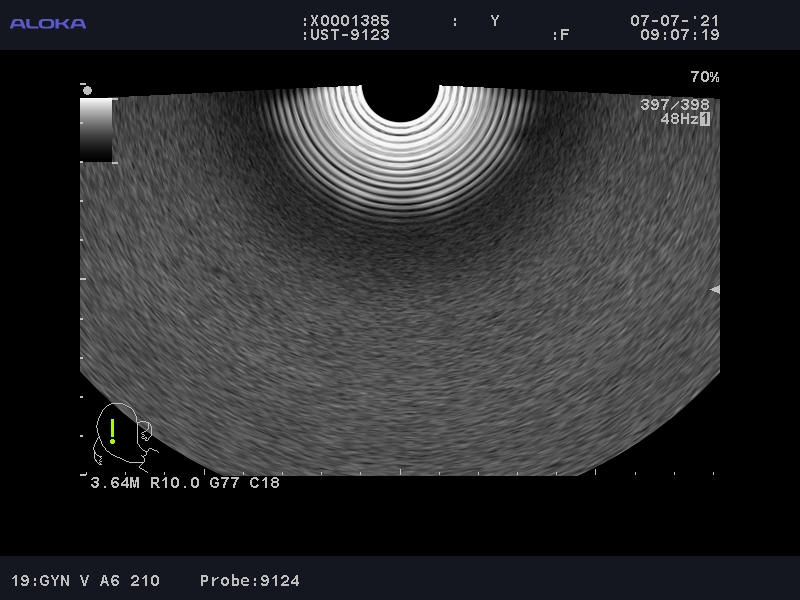Viewport: 800px width, 600px height.
Task: Select the patient ID X0001385
Action: (349, 21)
